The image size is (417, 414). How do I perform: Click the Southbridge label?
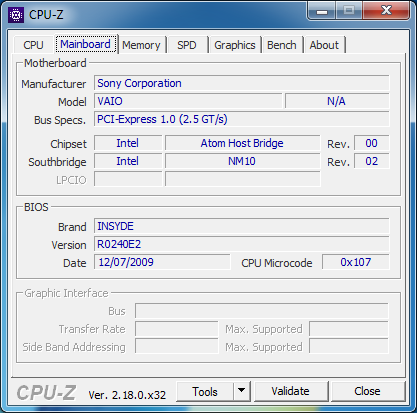click(x=57, y=162)
